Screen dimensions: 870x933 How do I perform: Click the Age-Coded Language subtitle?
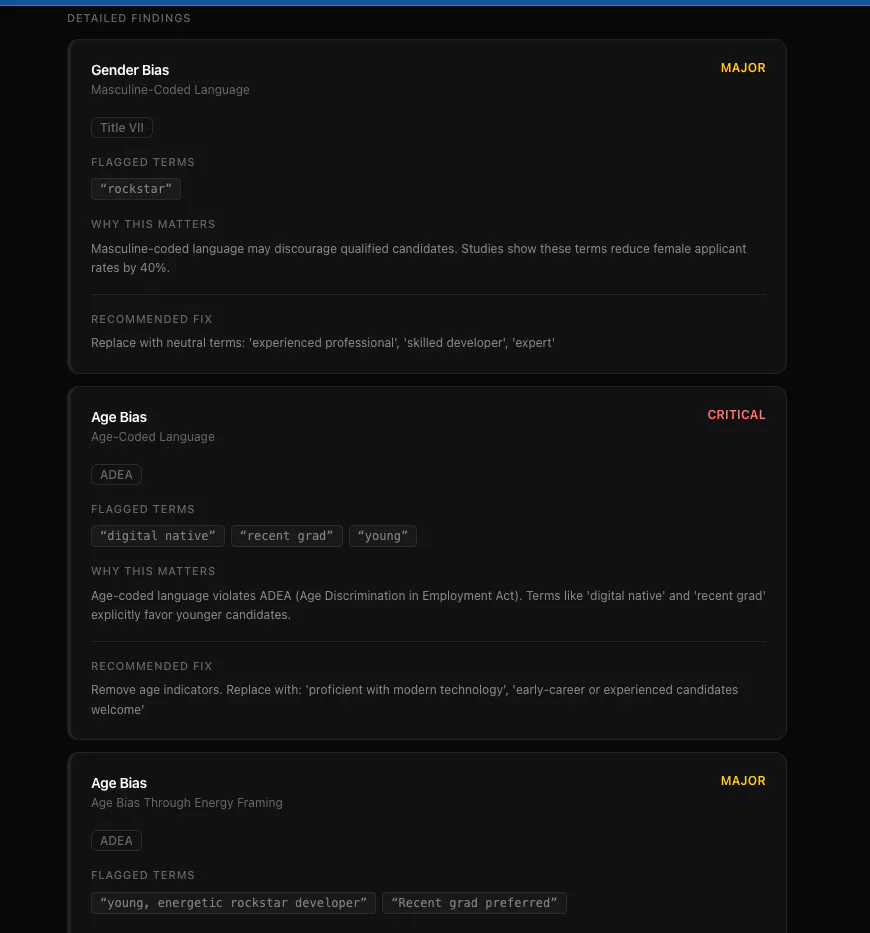(x=152, y=437)
